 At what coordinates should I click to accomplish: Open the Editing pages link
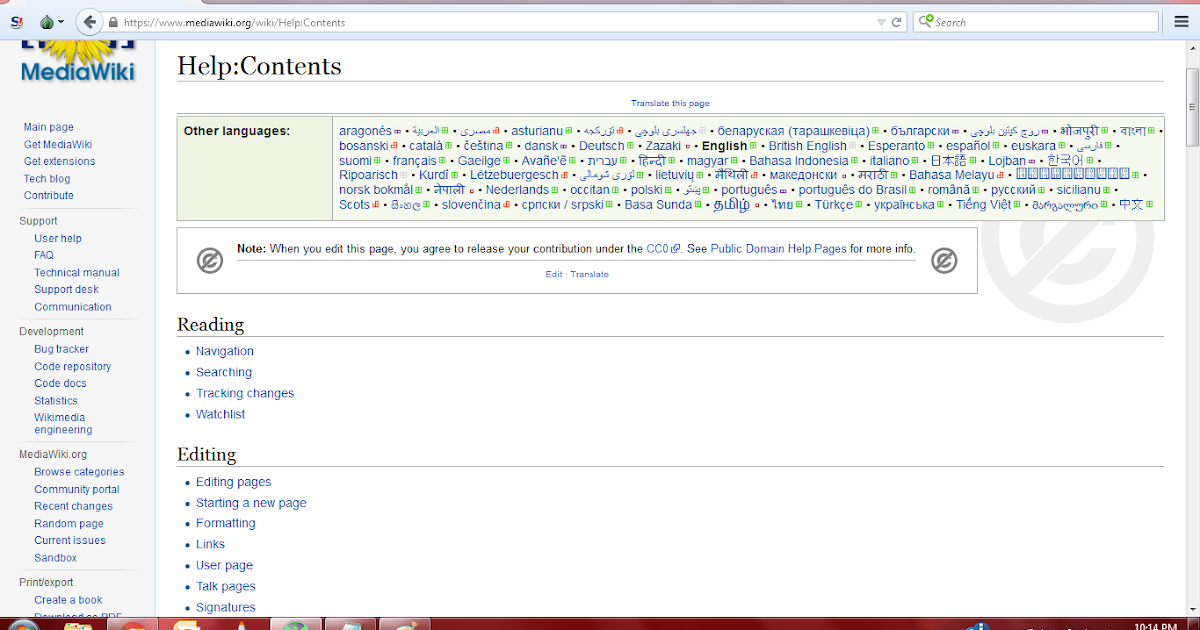[x=234, y=482]
